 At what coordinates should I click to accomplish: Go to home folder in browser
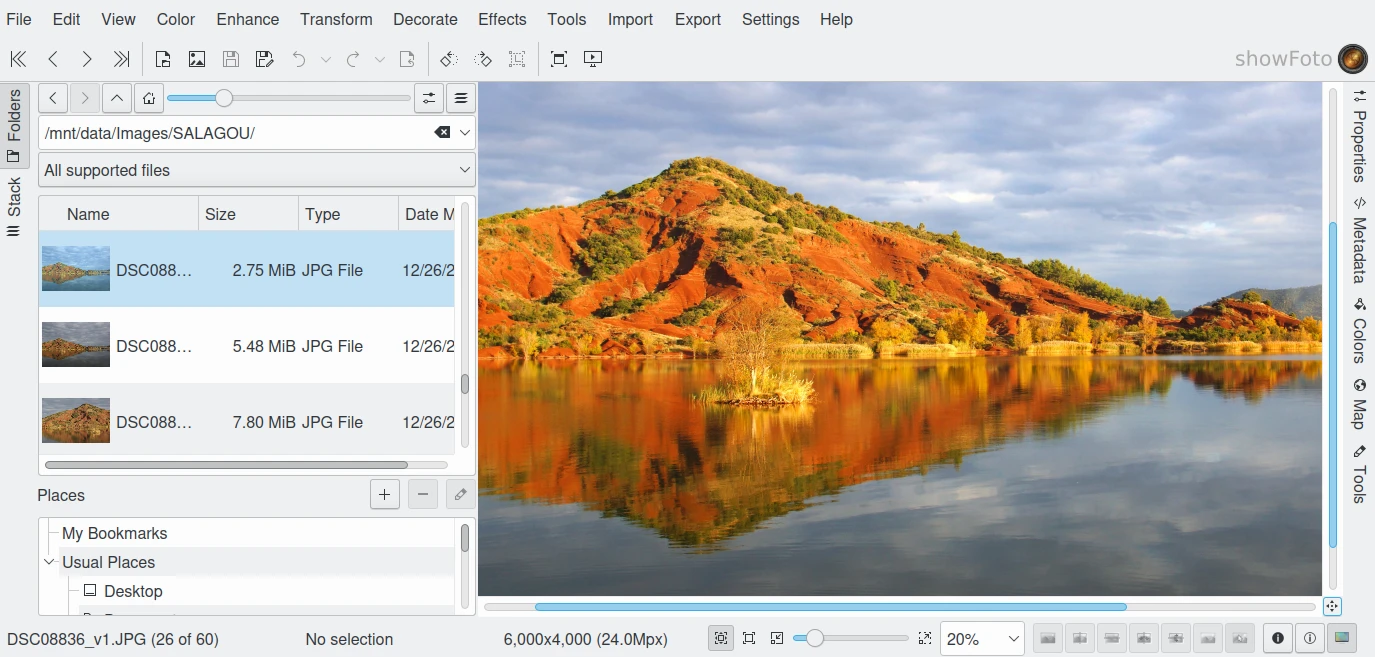148,98
